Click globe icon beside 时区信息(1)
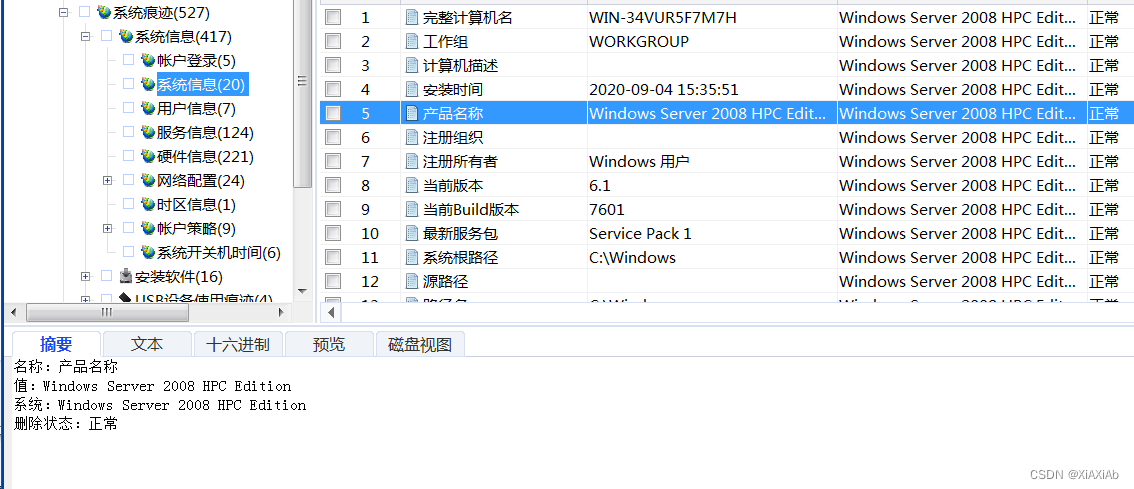 148,205
